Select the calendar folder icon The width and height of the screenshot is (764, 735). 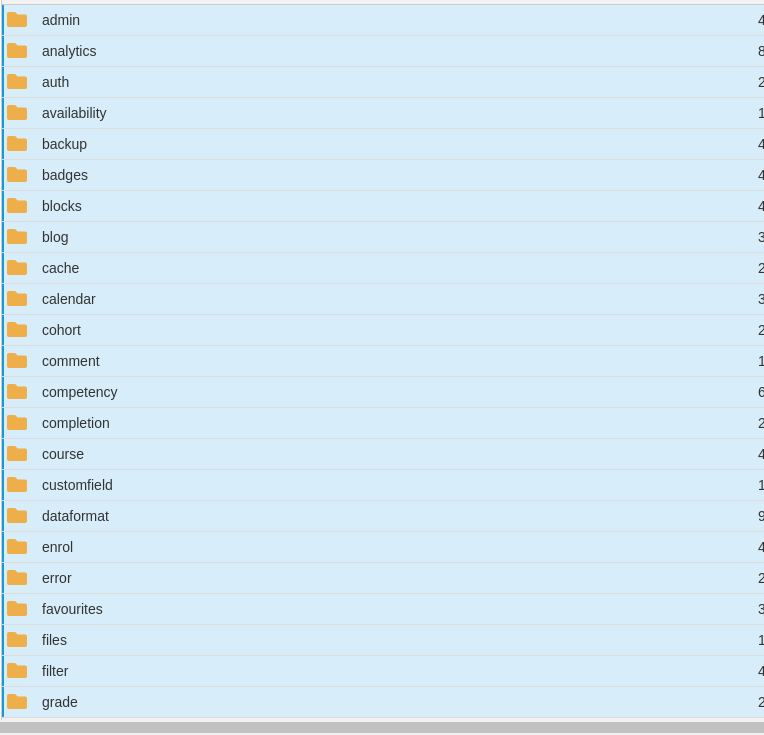pyautogui.click(x=17, y=299)
